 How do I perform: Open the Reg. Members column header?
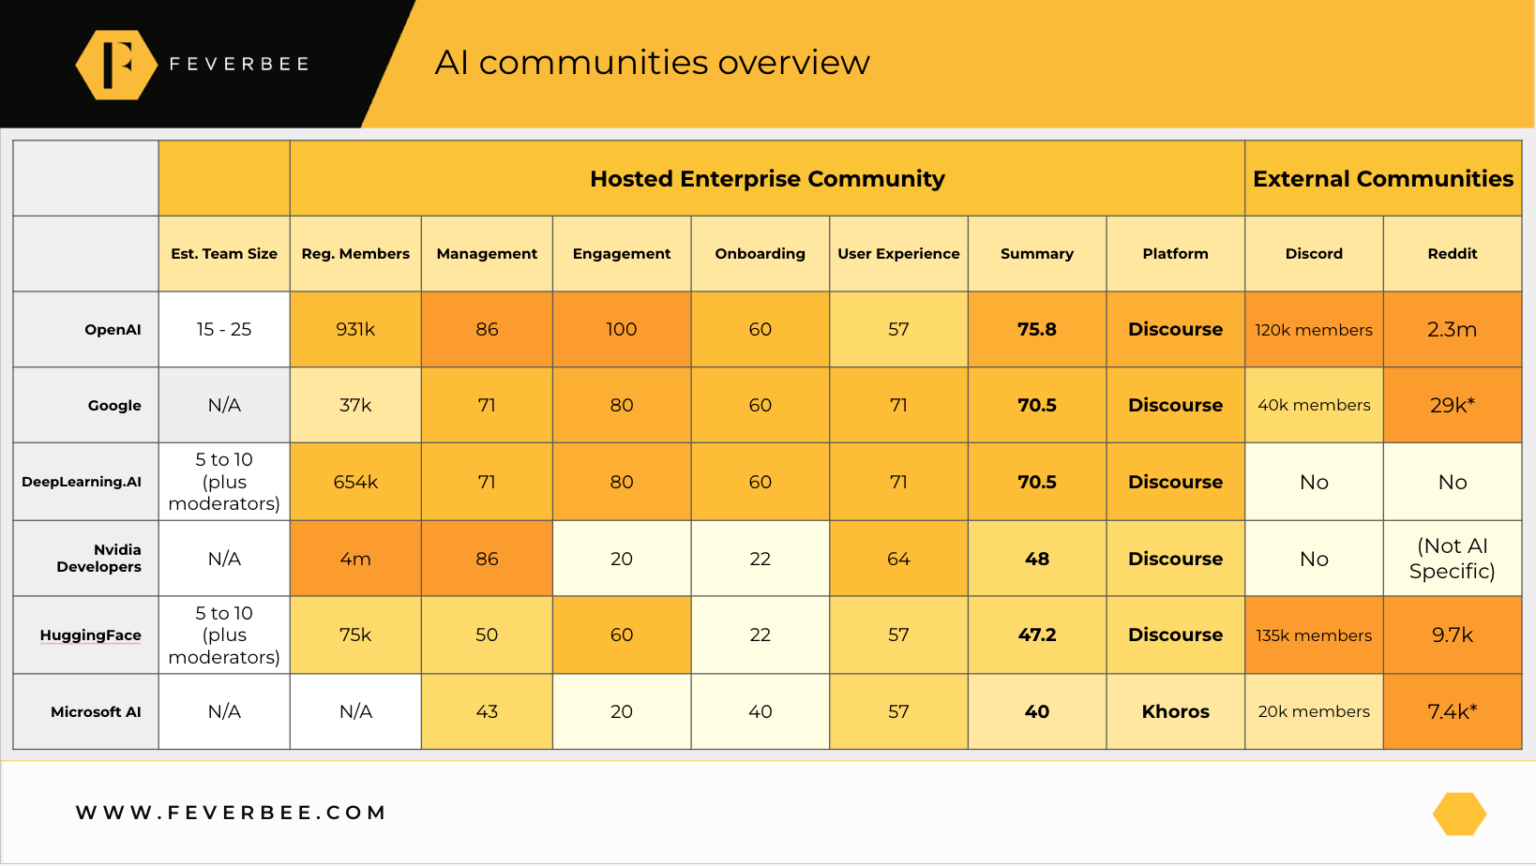355,254
